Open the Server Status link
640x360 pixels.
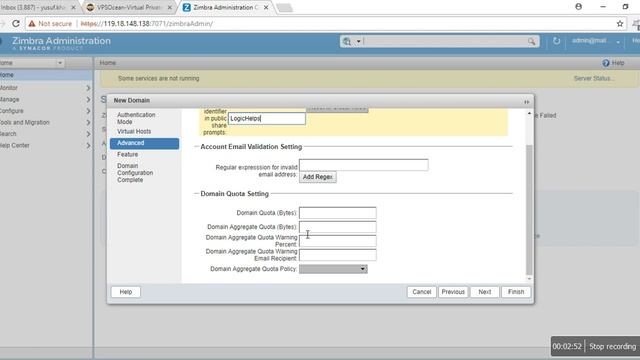[x=593, y=78]
